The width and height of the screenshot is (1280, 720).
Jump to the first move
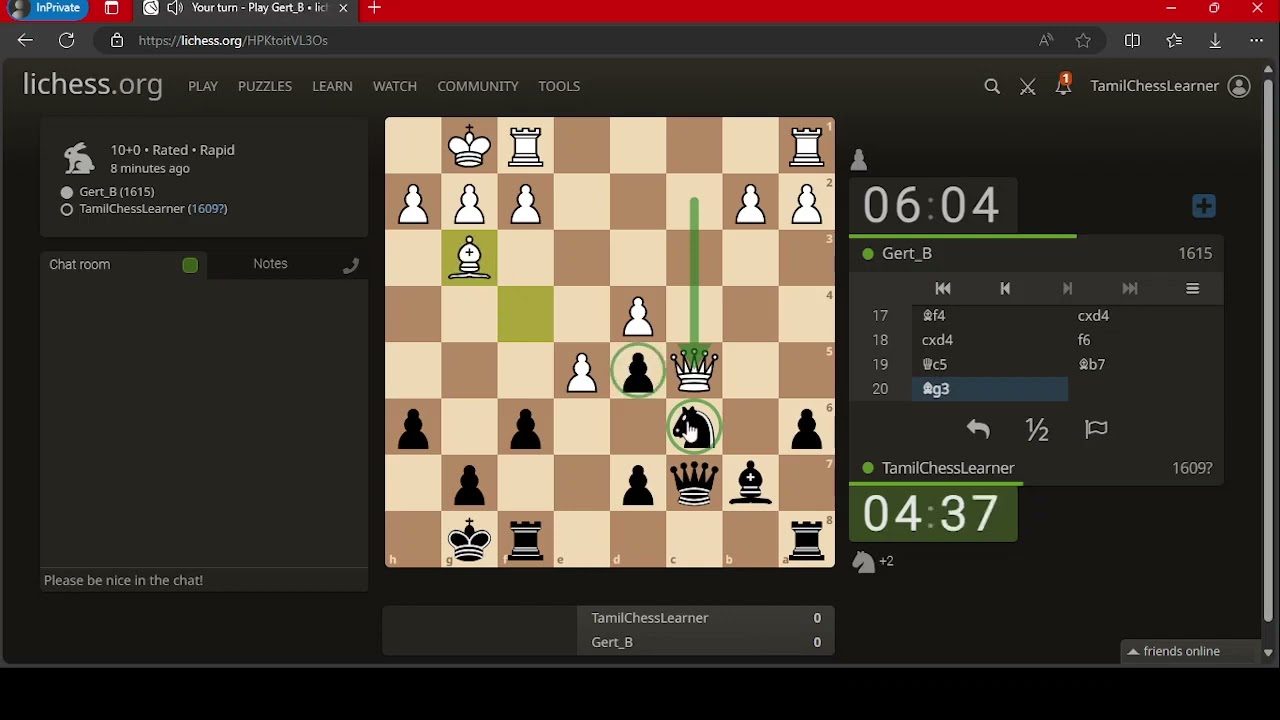[x=943, y=289]
